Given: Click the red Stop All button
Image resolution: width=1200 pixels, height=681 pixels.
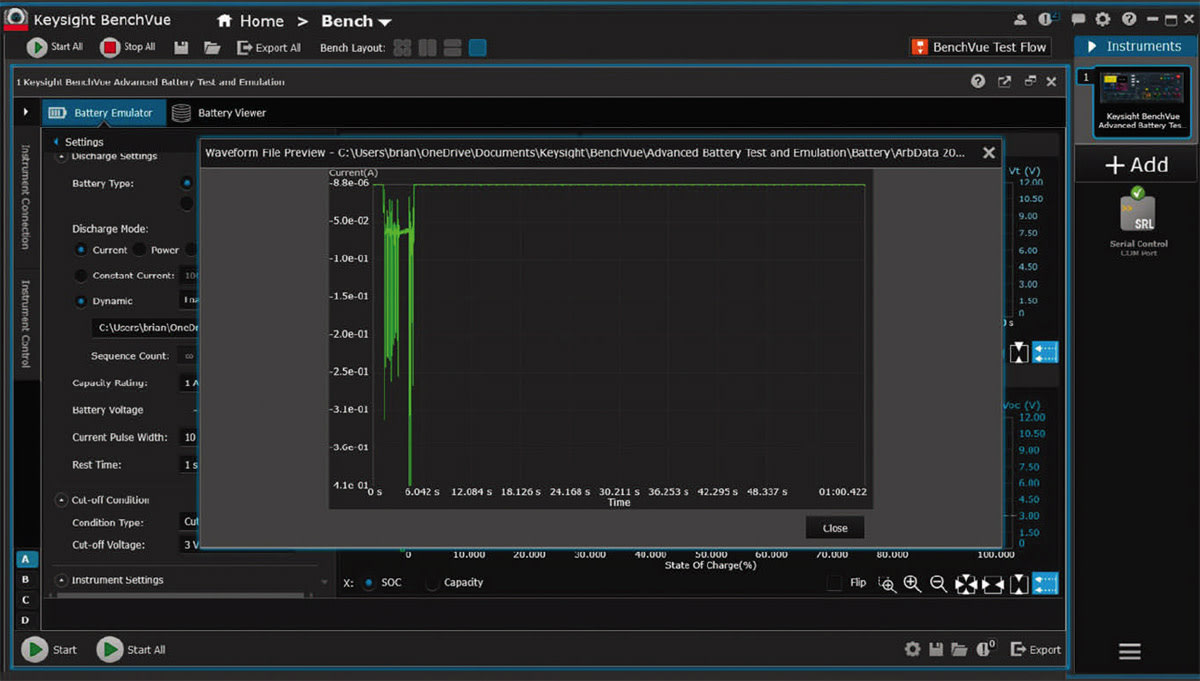Looking at the screenshot, I should 128,47.
